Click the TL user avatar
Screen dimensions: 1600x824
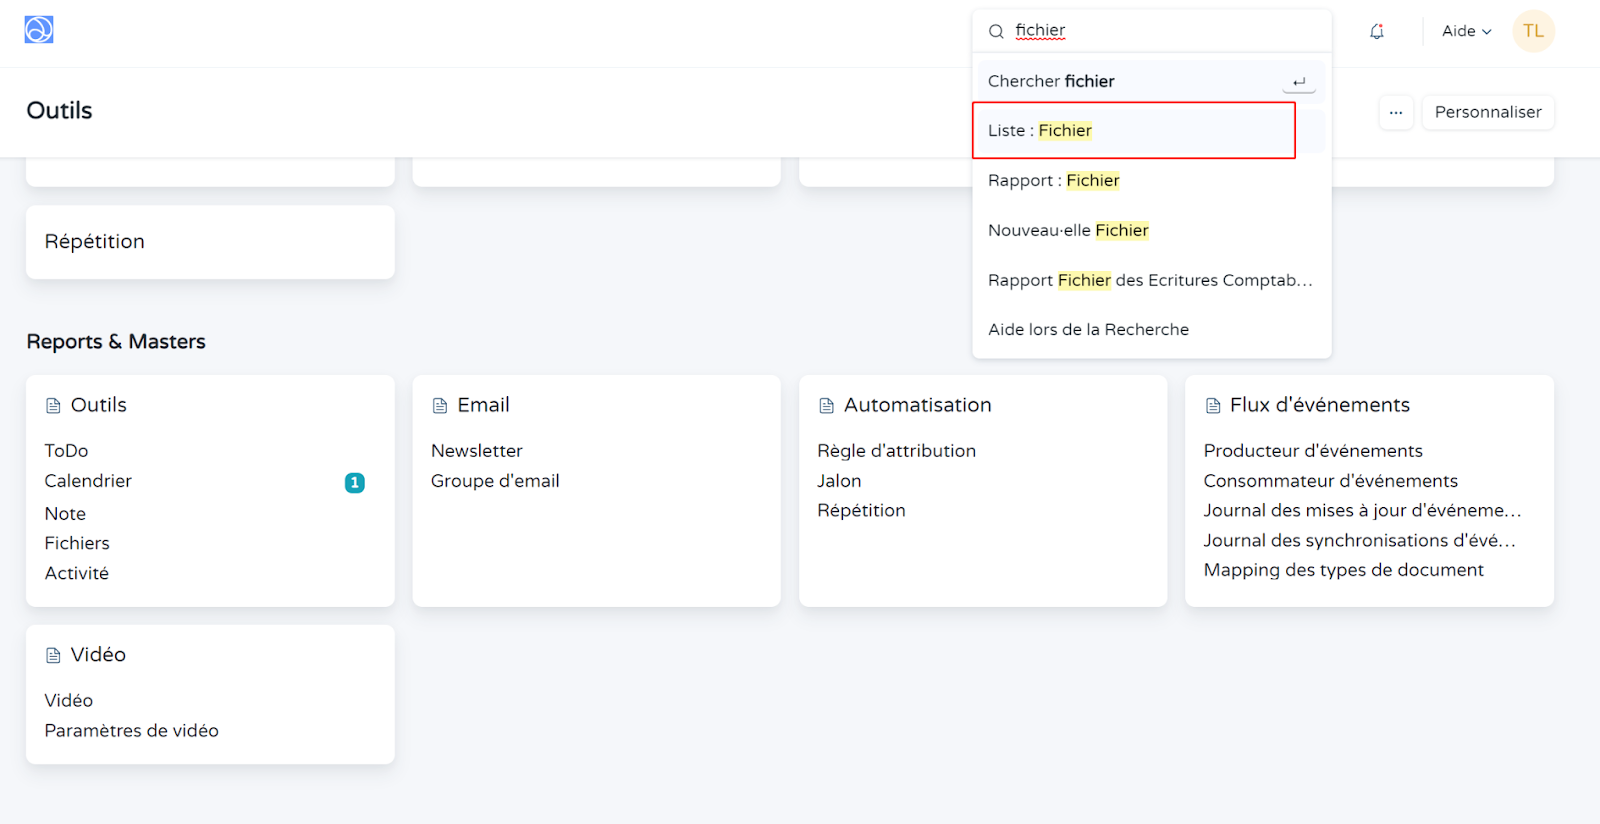tap(1533, 31)
